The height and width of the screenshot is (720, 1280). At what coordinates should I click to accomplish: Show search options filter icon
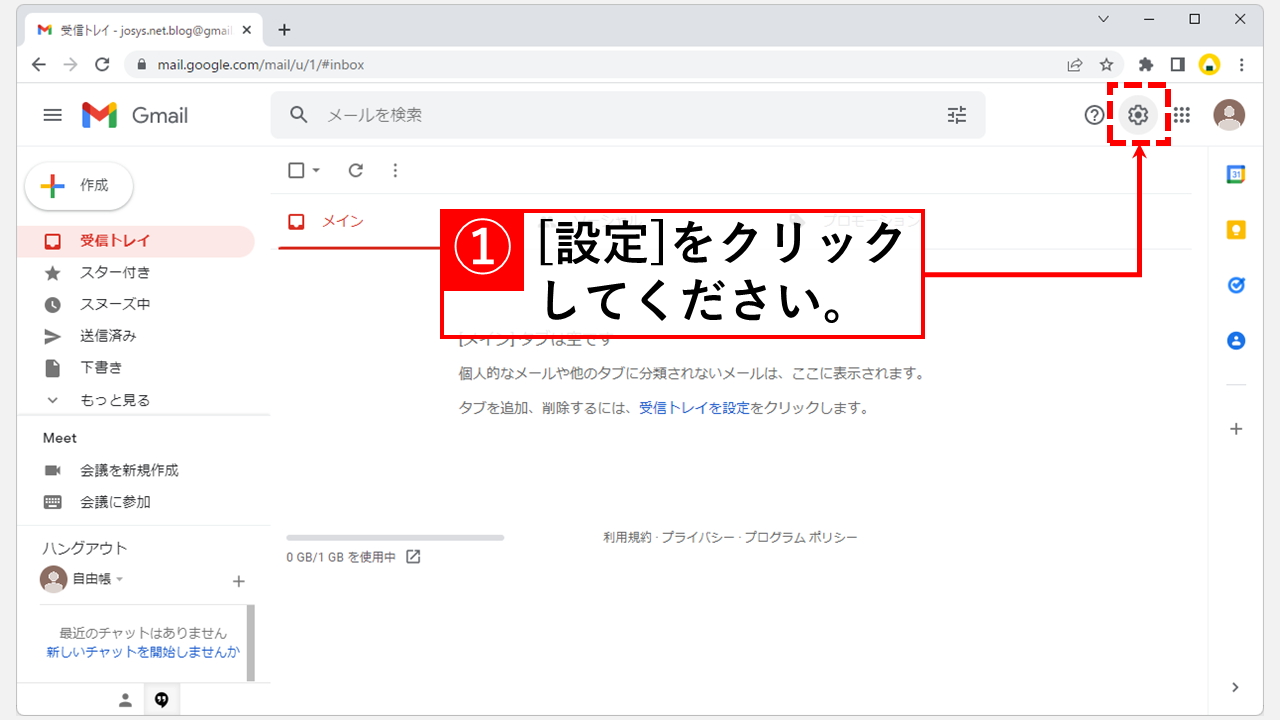(x=957, y=115)
